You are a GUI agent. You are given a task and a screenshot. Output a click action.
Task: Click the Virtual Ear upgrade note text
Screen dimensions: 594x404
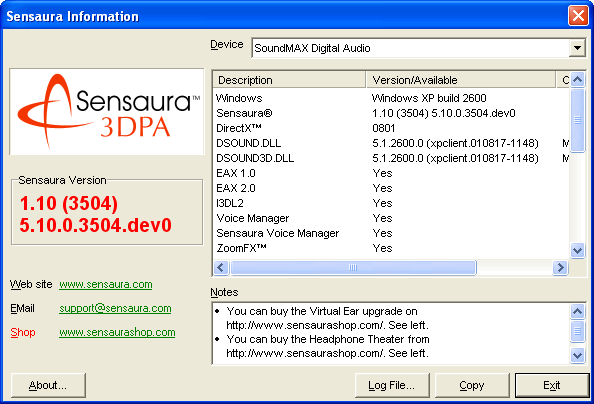click(327, 318)
